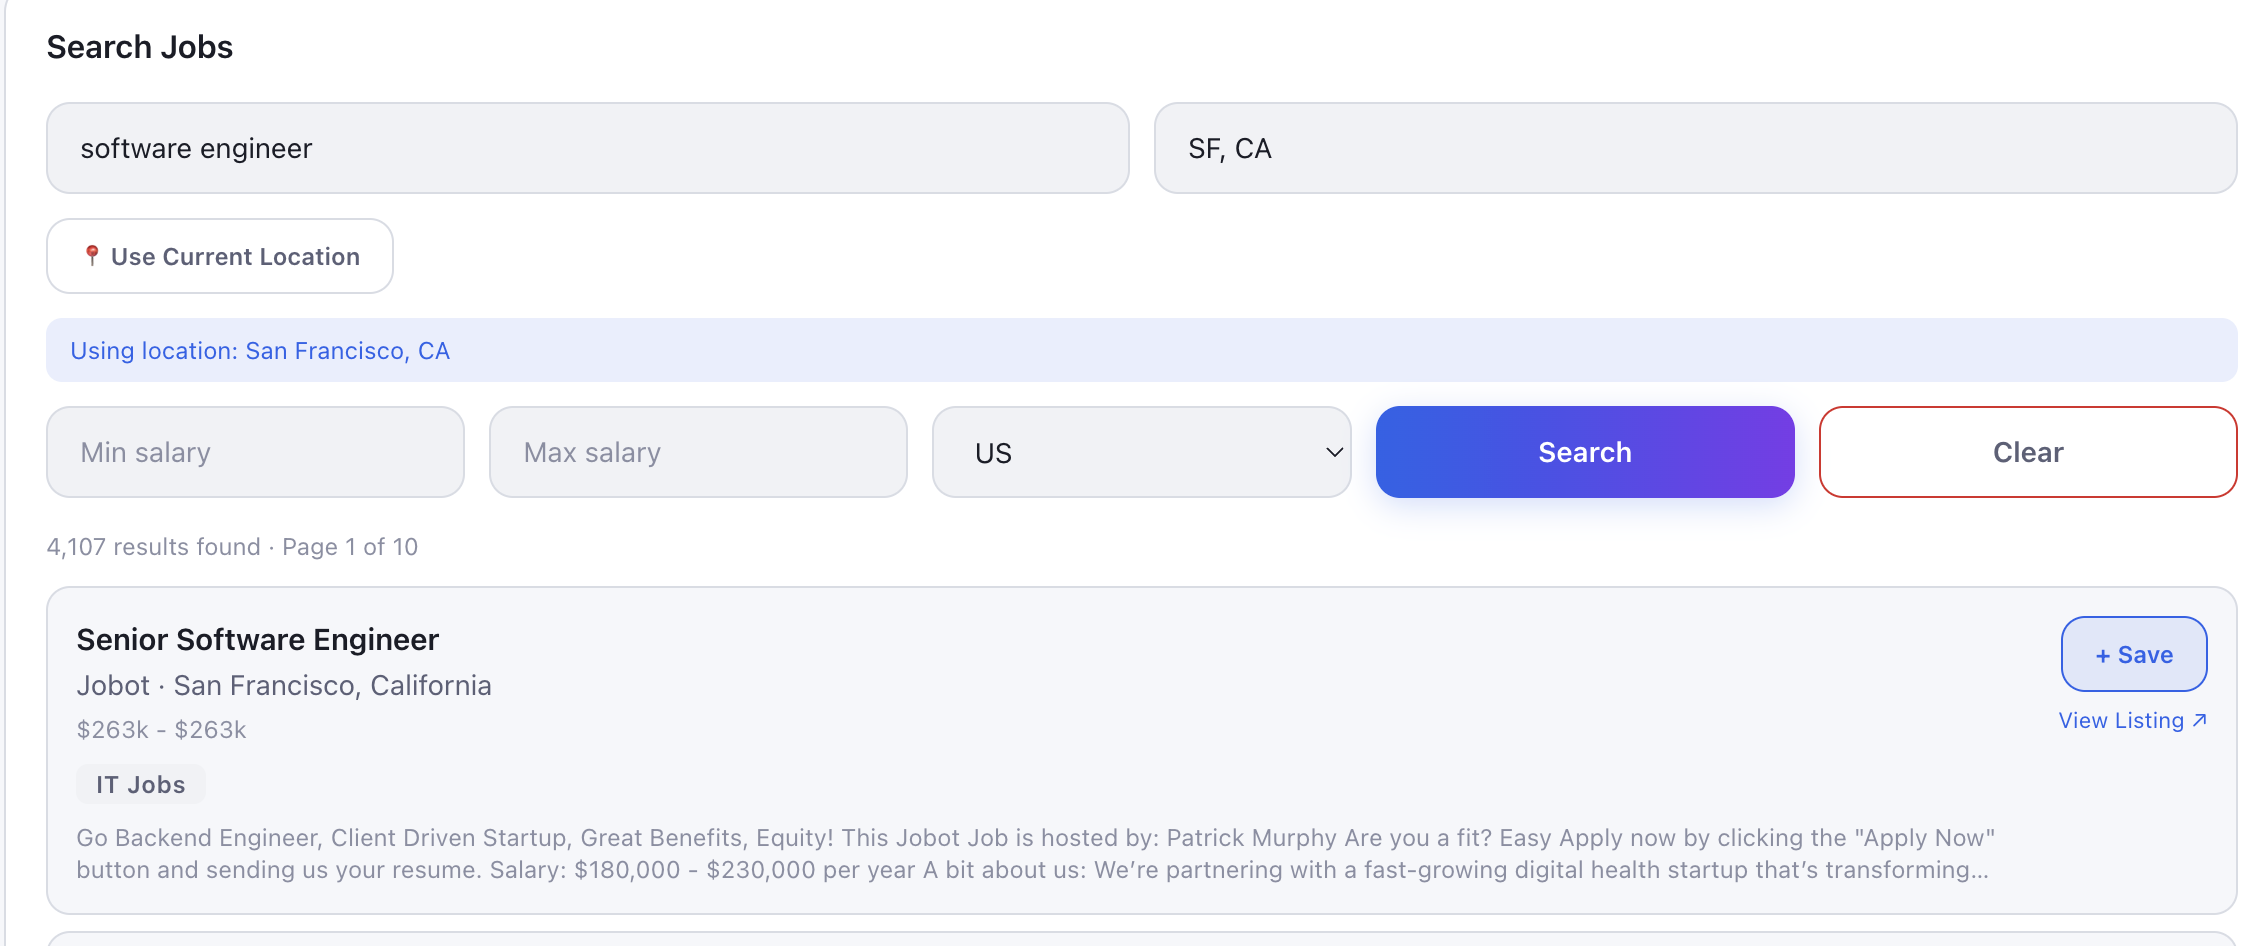Open the country selector chevron arrow
This screenshot has width=2268, height=946.
point(1332,452)
